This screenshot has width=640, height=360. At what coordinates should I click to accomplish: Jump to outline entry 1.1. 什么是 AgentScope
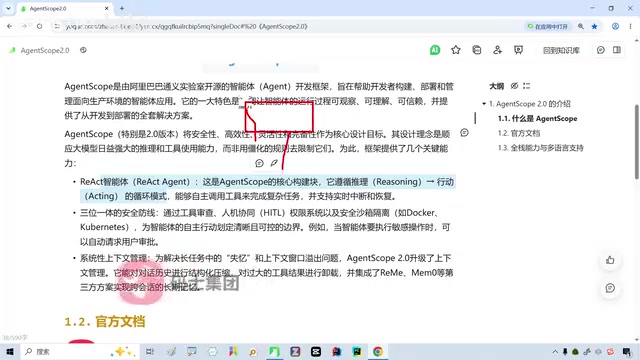(x=538, y=118)
